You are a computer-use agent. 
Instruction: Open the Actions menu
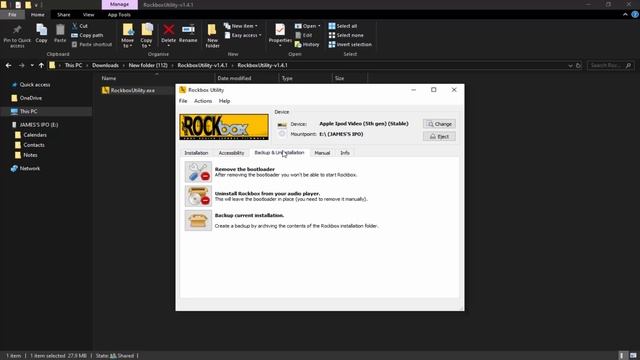[x=203, y=101]
